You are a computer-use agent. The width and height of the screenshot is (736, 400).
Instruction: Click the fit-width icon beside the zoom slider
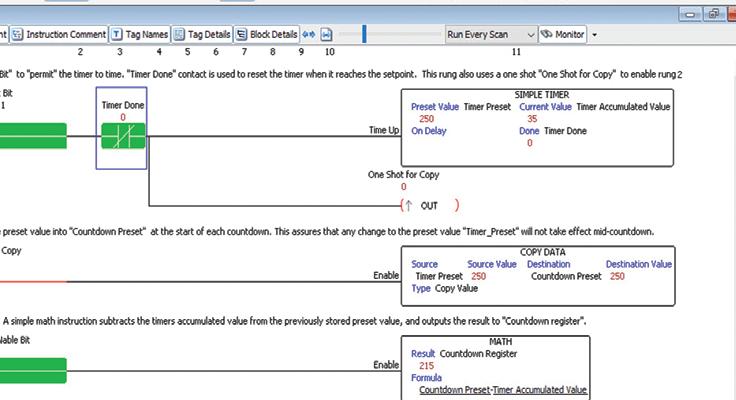[327, 34]
